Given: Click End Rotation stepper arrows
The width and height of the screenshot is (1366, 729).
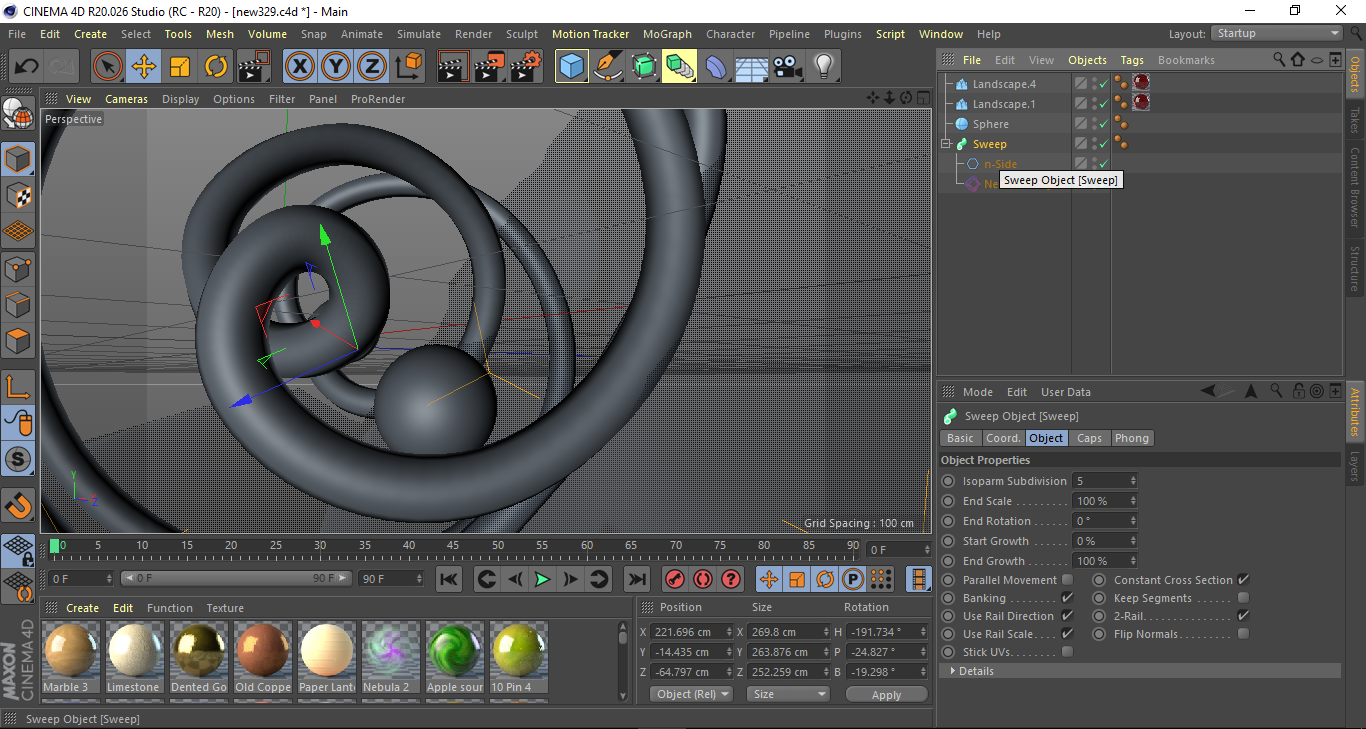Looking at the screenshot, I should 1133,521.
